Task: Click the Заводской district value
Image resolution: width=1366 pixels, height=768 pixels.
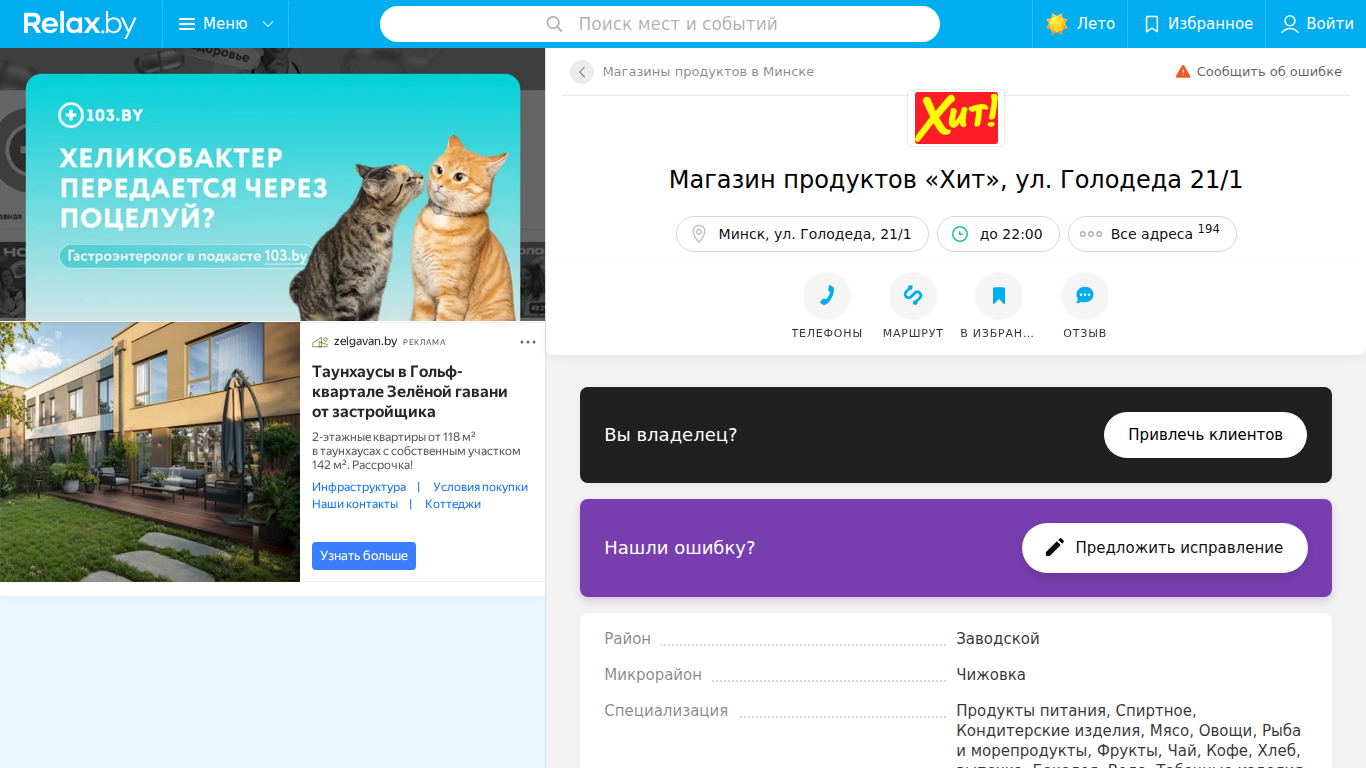Action: point(998,639)
